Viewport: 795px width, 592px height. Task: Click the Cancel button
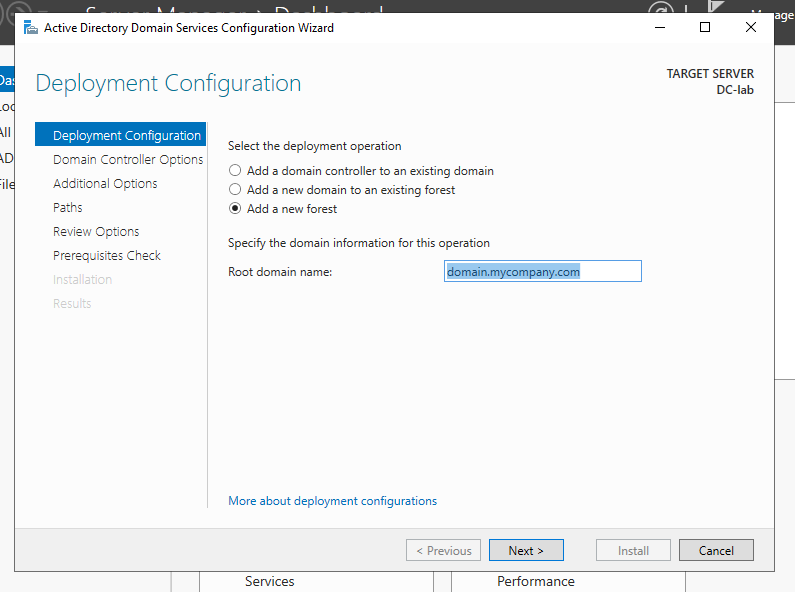[x=716, y=550]
